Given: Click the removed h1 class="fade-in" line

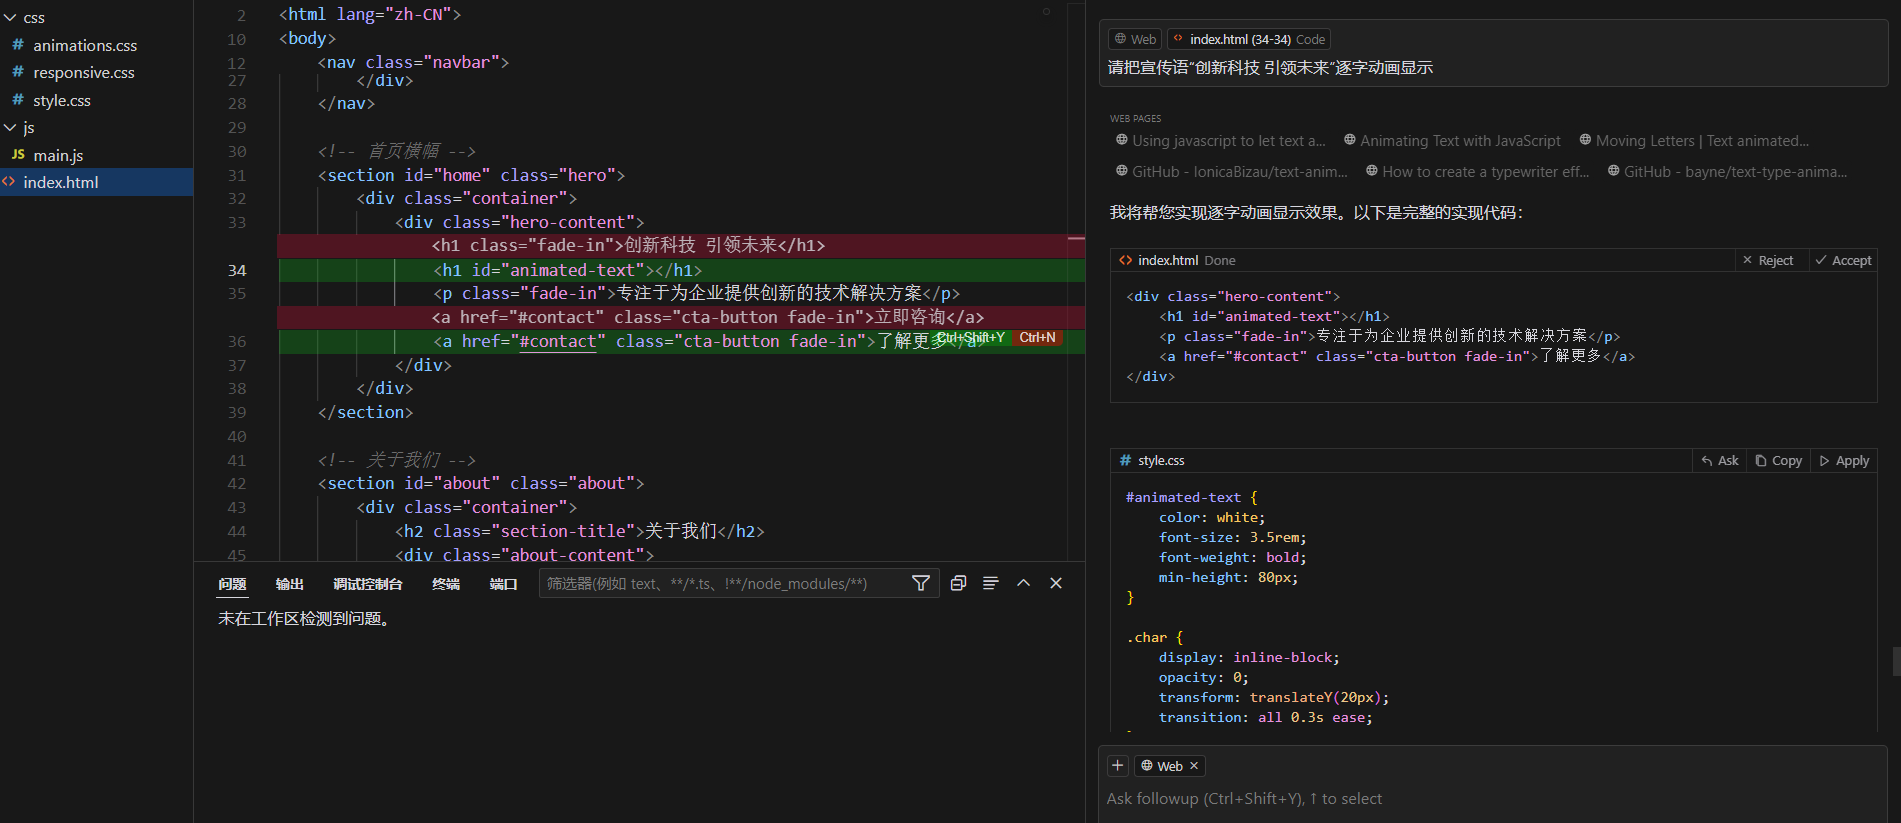Looking at the screenshot, I should pos(628,245).
